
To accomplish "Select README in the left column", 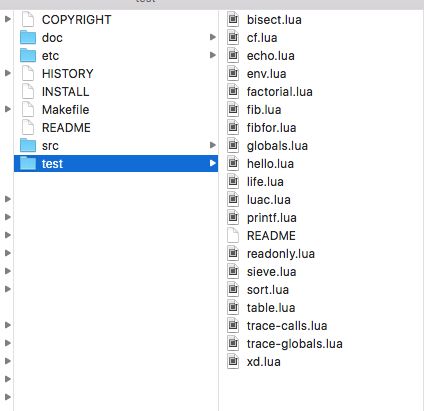I will point(66,128).
